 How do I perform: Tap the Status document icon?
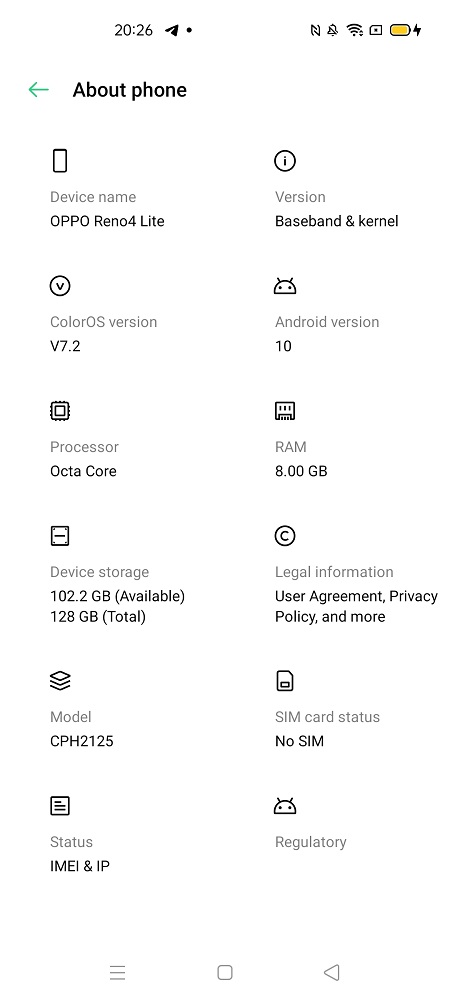60,806
